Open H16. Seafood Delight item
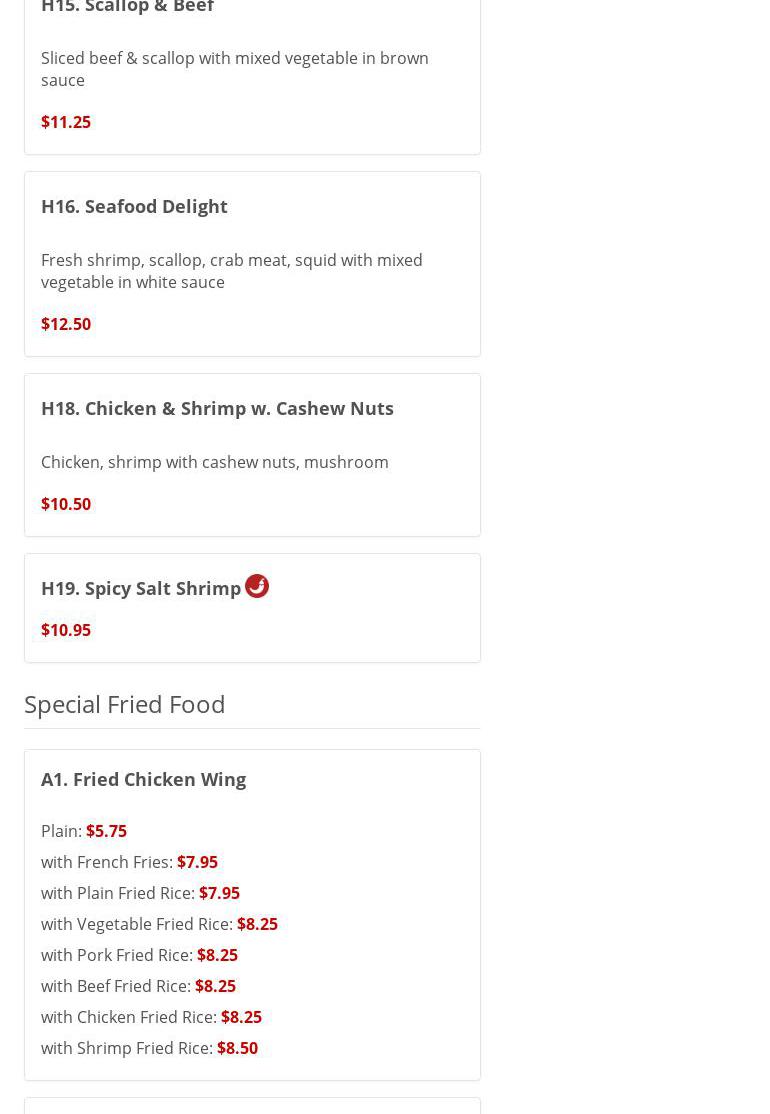The image size is (770, 1114). point(134,206)
